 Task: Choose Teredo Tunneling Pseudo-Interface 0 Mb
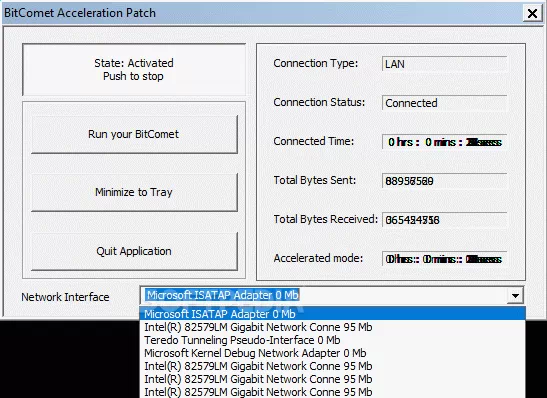pos(332,340)
